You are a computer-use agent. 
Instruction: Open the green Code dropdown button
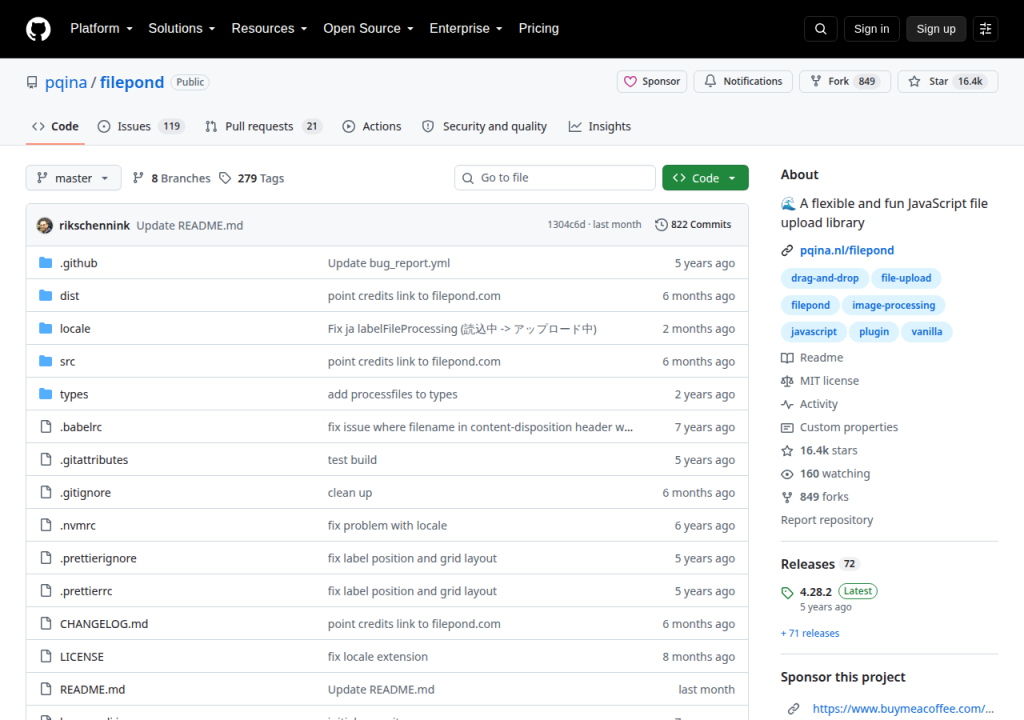705,178
